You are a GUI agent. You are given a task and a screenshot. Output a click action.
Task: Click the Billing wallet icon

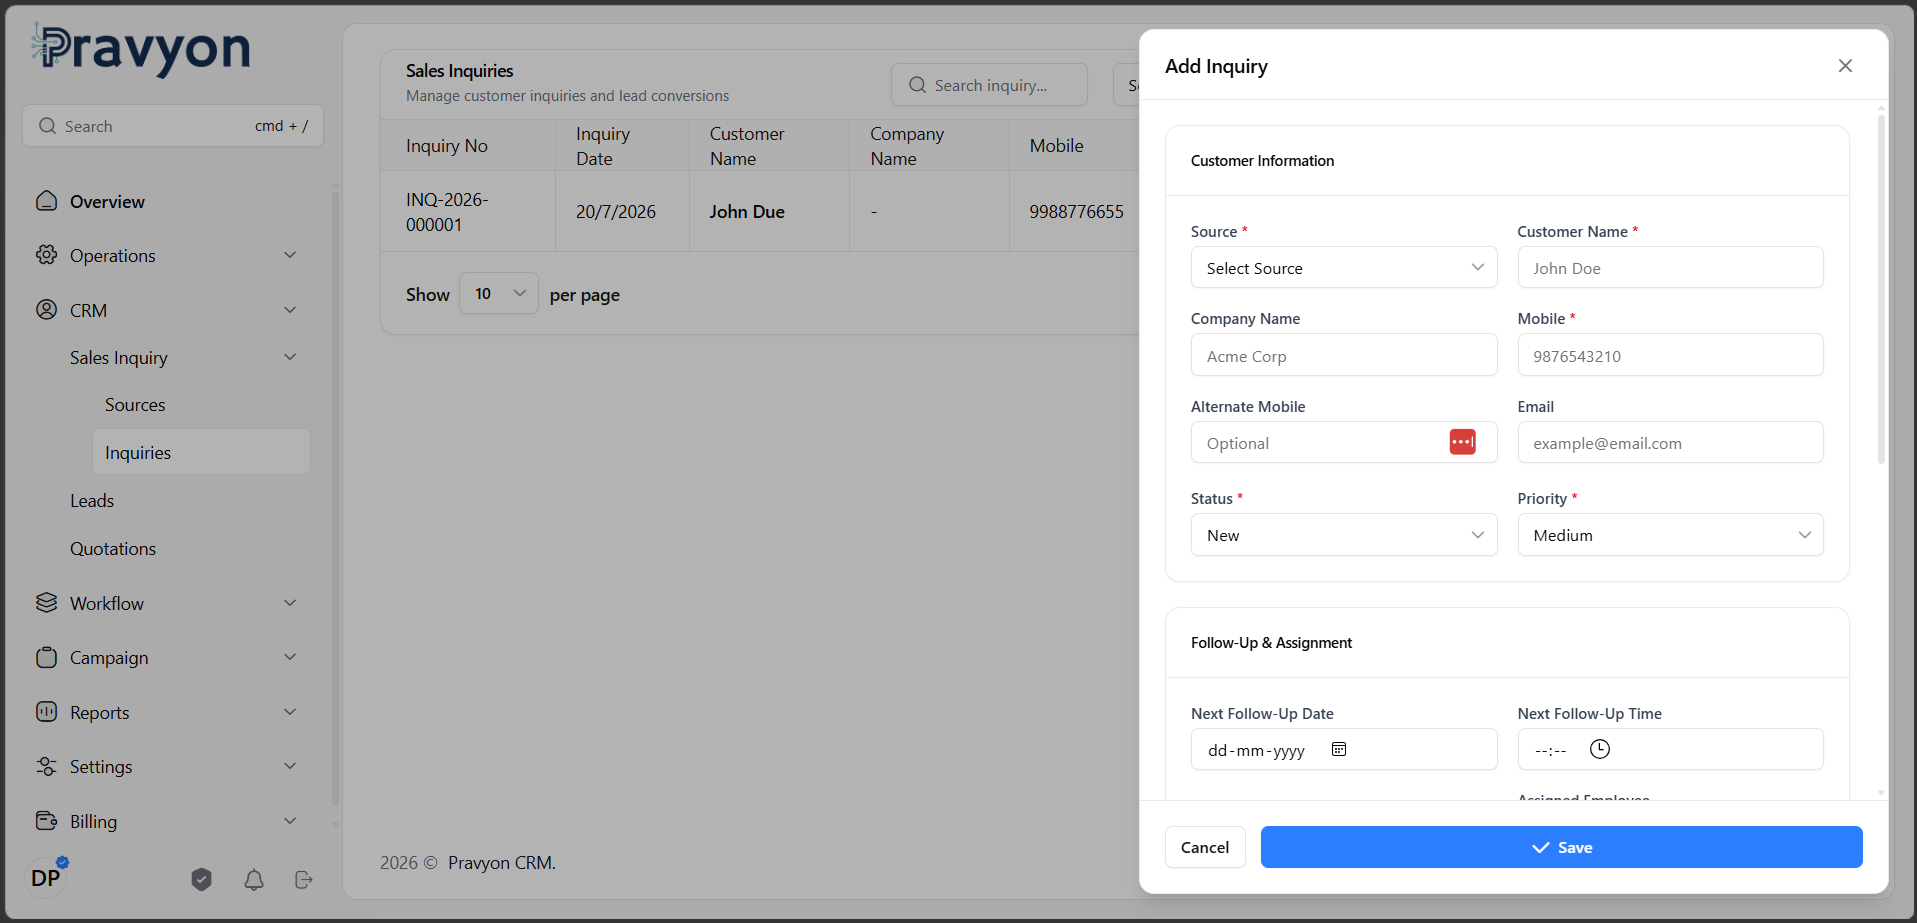click(x=46, y=821)
